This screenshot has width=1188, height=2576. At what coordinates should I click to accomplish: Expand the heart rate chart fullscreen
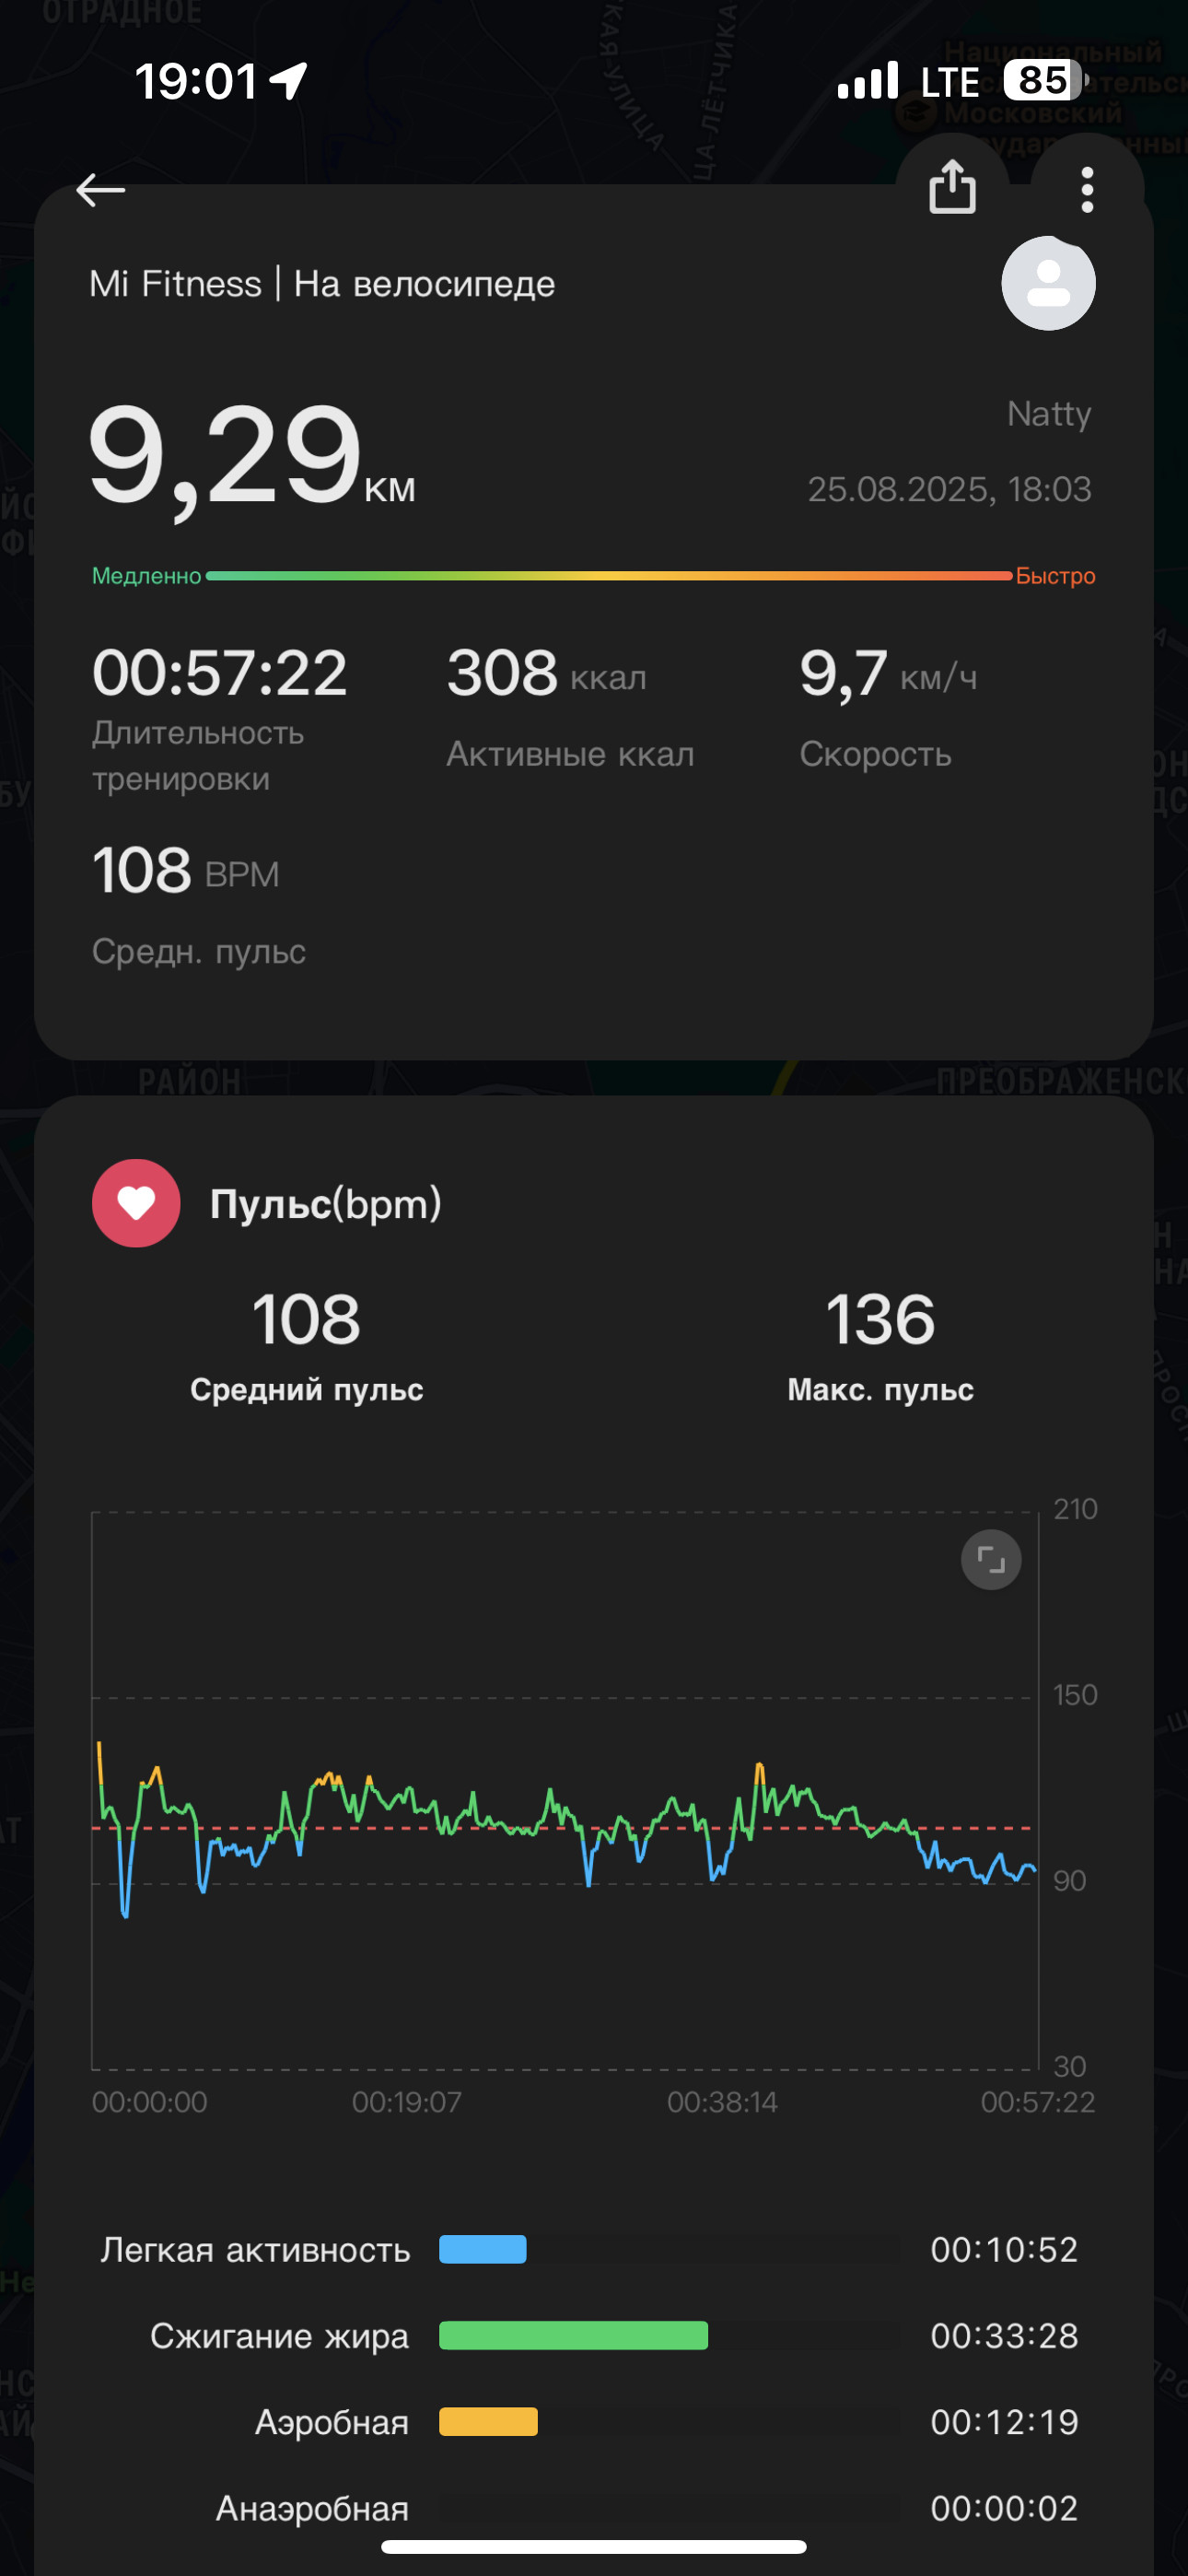coord(991,1559)
